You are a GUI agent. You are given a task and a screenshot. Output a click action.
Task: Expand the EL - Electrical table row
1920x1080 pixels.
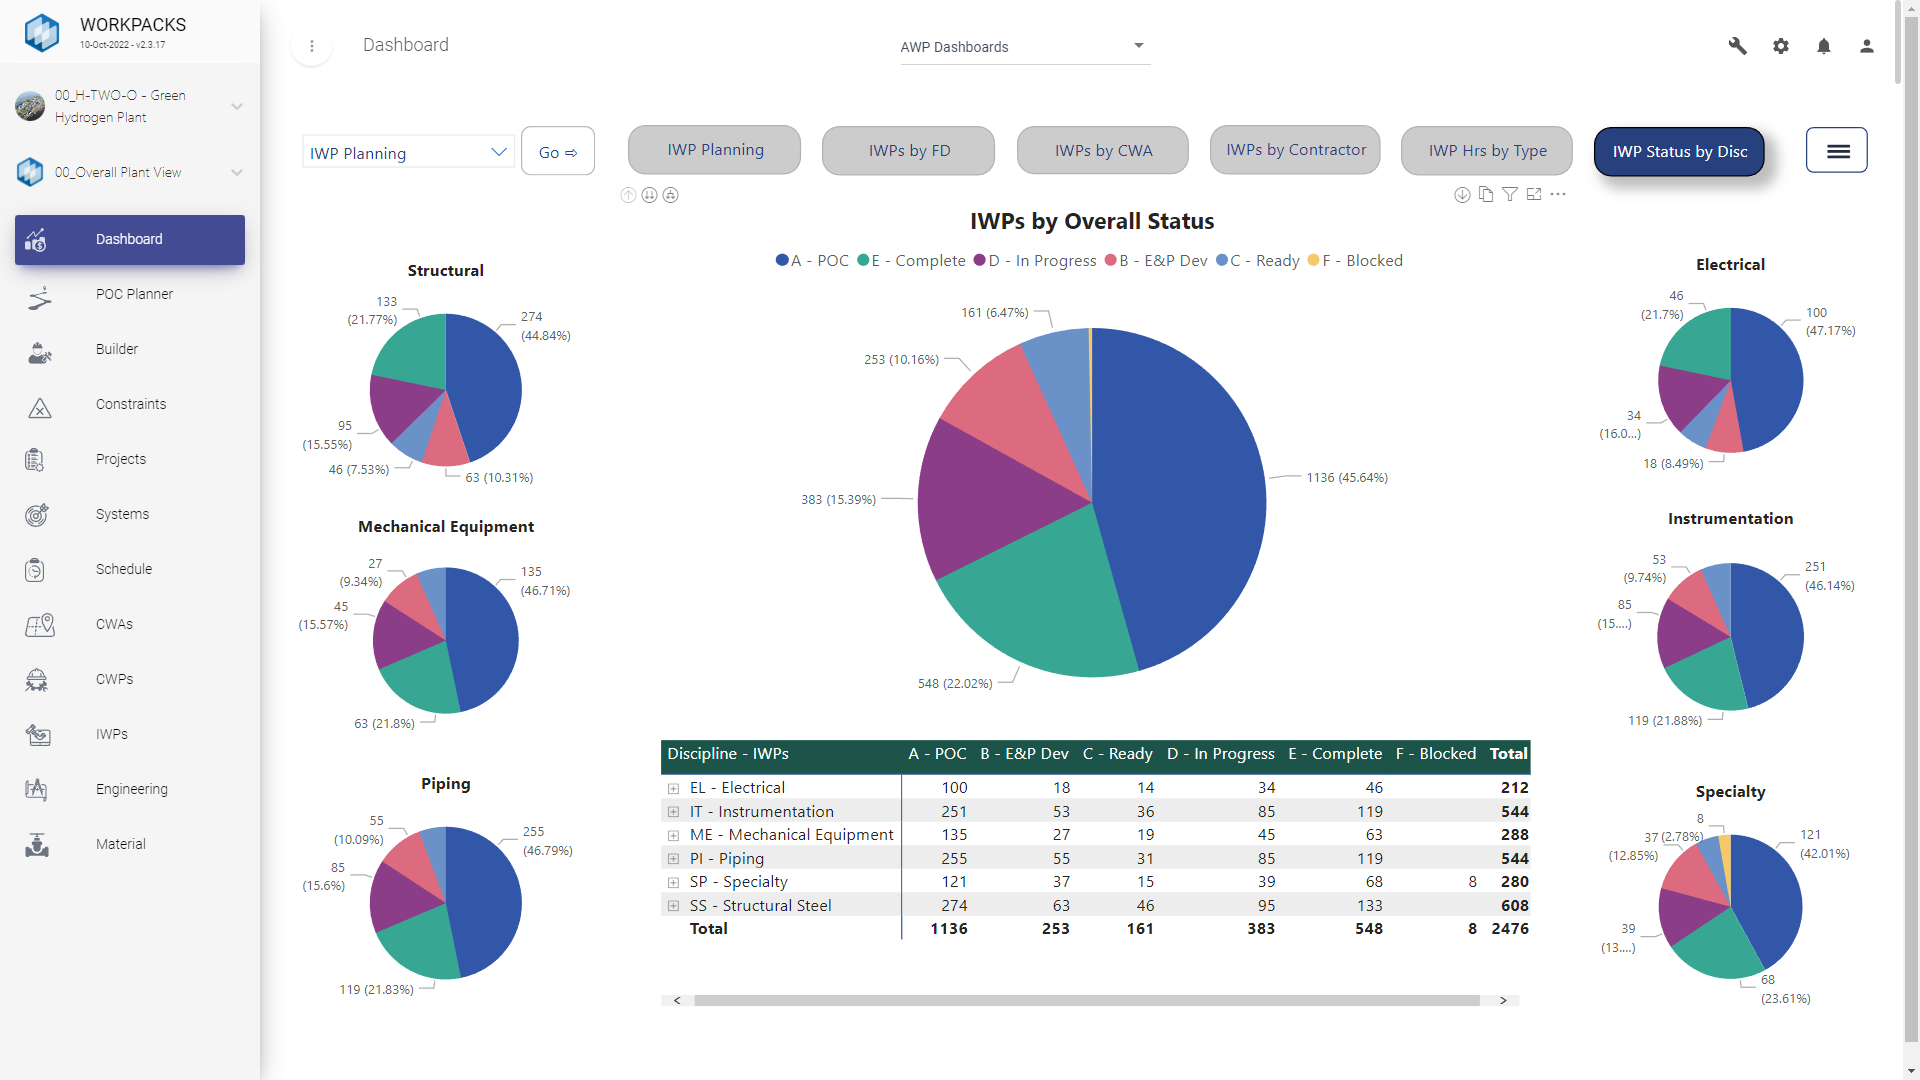673,789
